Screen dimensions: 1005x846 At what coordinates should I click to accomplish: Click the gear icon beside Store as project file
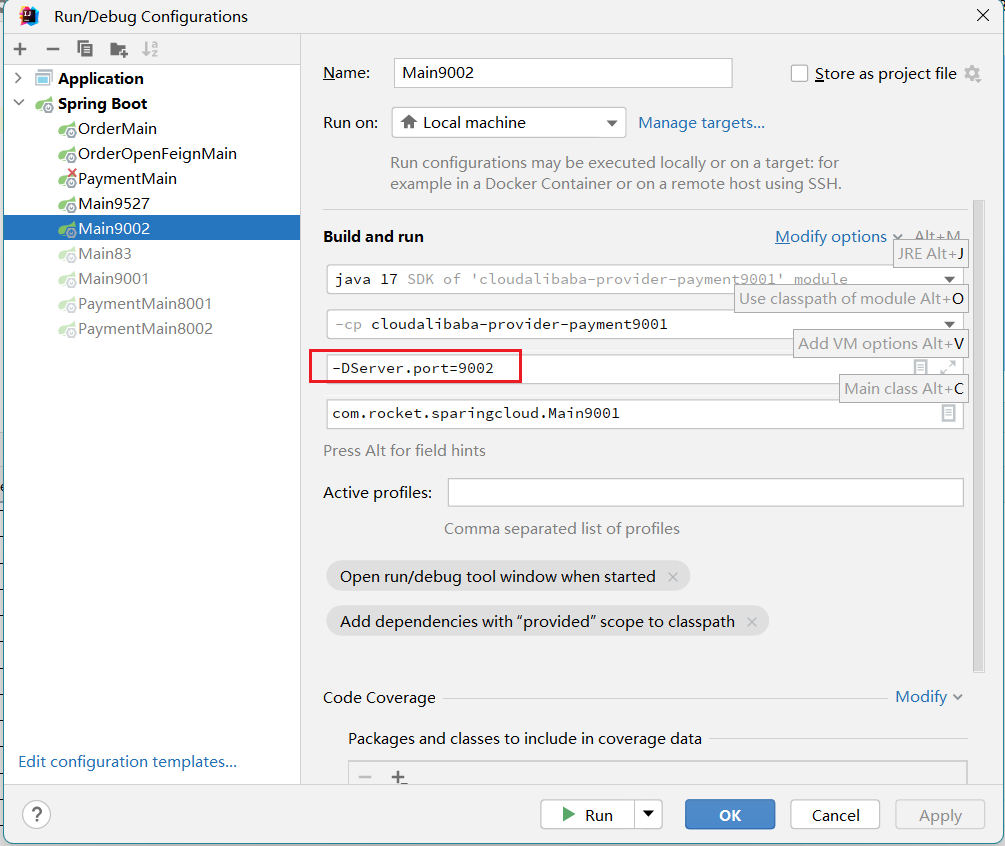point(972,74)
